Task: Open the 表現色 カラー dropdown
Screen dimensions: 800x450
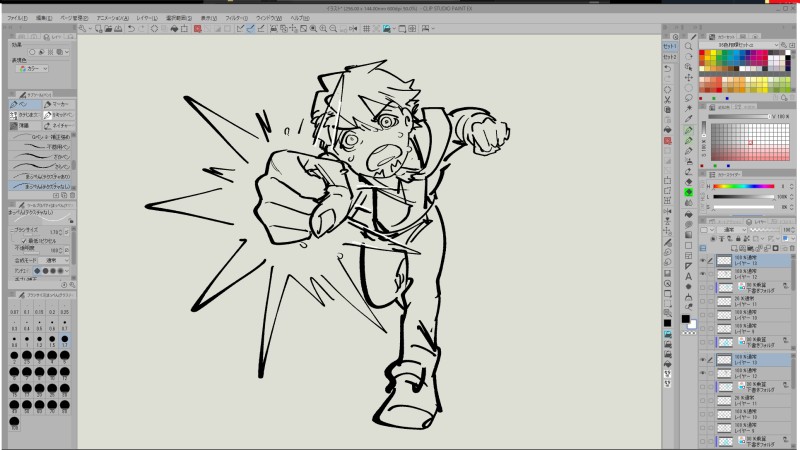Action: tap(32, 68)
